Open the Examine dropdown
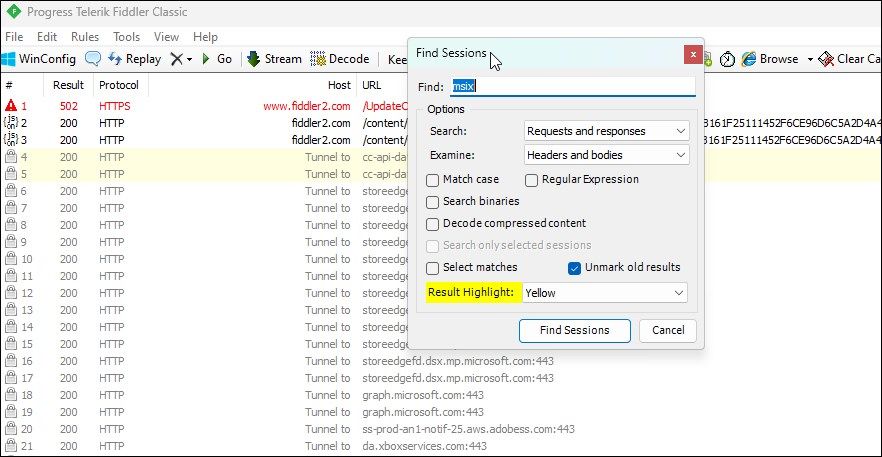The width and height of the screenshot is (882, 457). coord(606,155)
